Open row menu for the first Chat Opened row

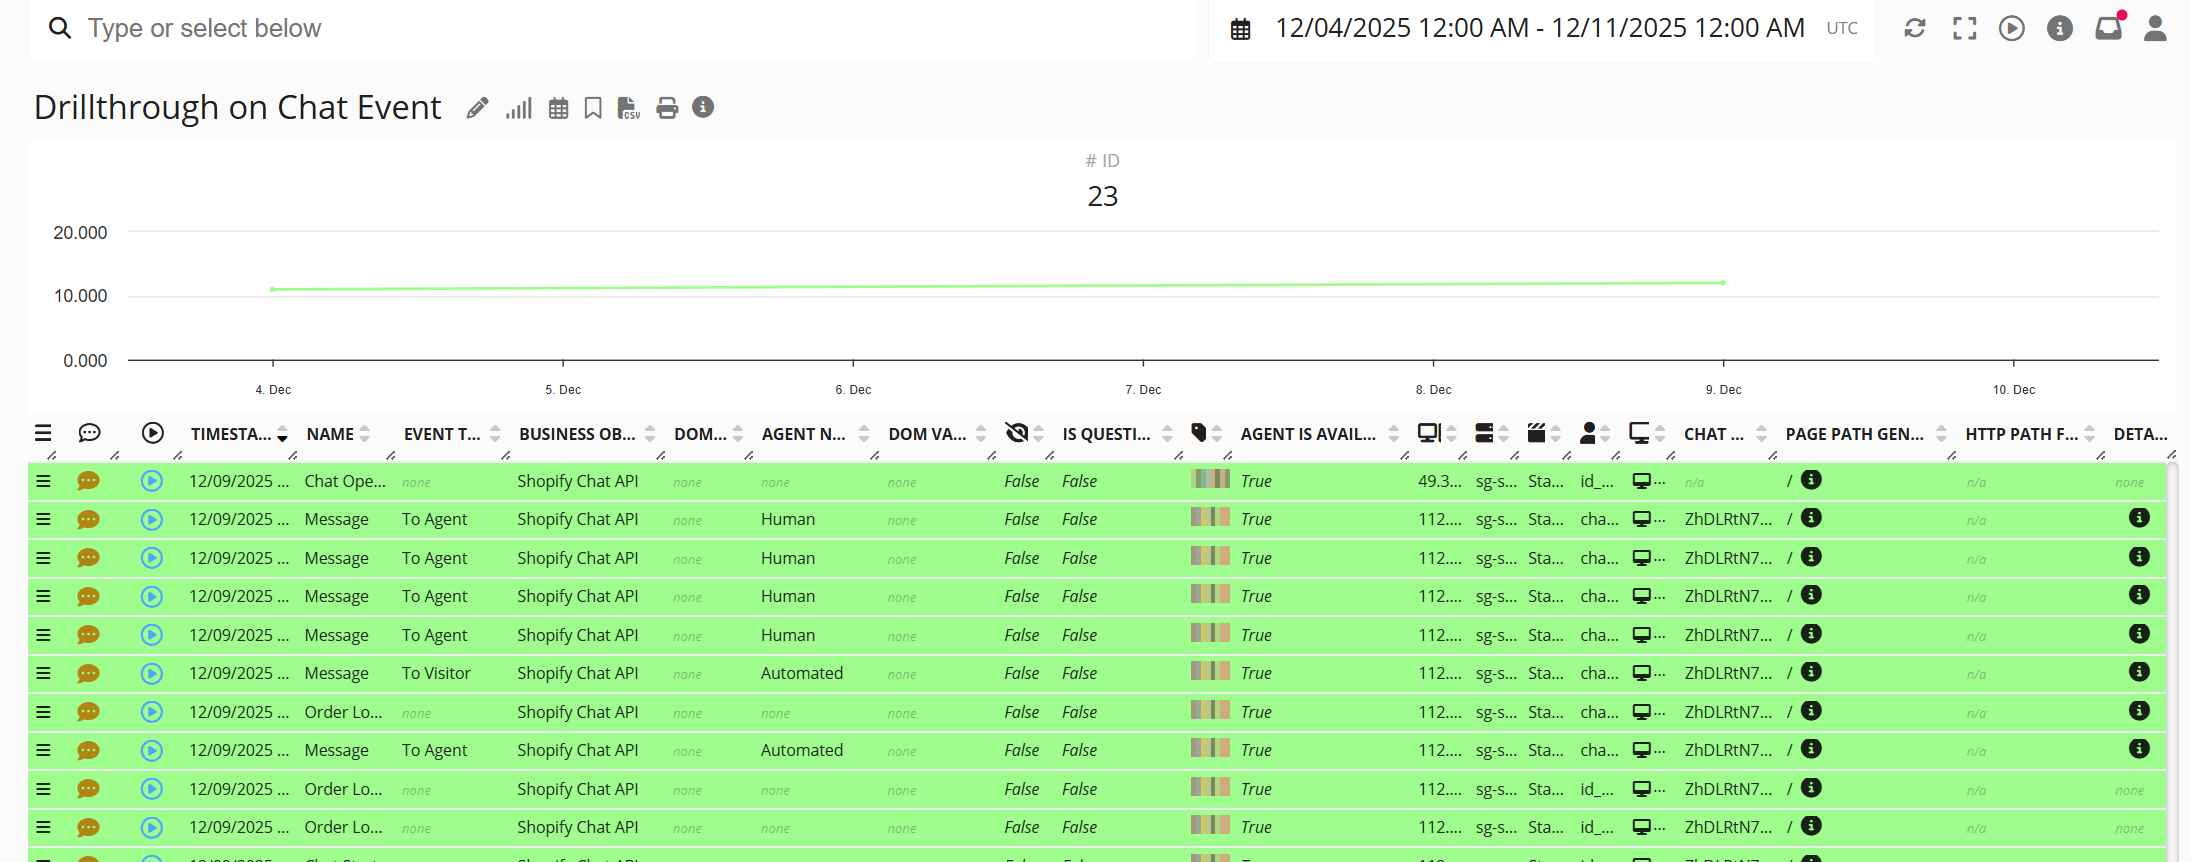tap(43, 481)
